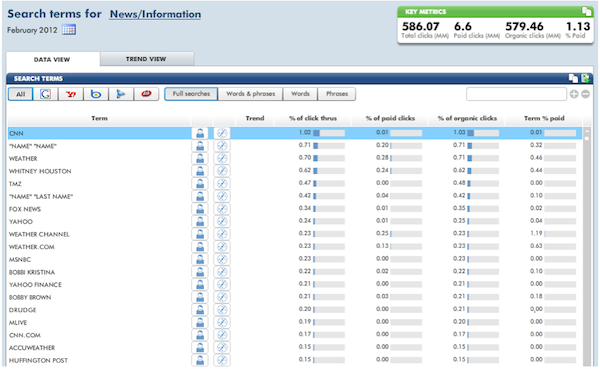This screenshot has height=369, width=600.
Task: Export Search Terms using the green export icon
Action: pyautogui.click(x=585, y=78)
